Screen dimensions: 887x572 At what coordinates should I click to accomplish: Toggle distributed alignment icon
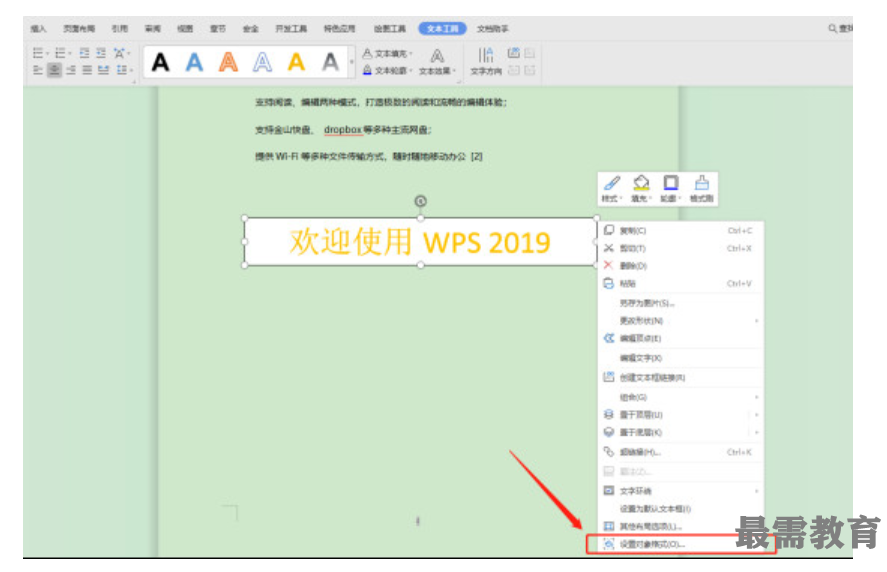104,70
